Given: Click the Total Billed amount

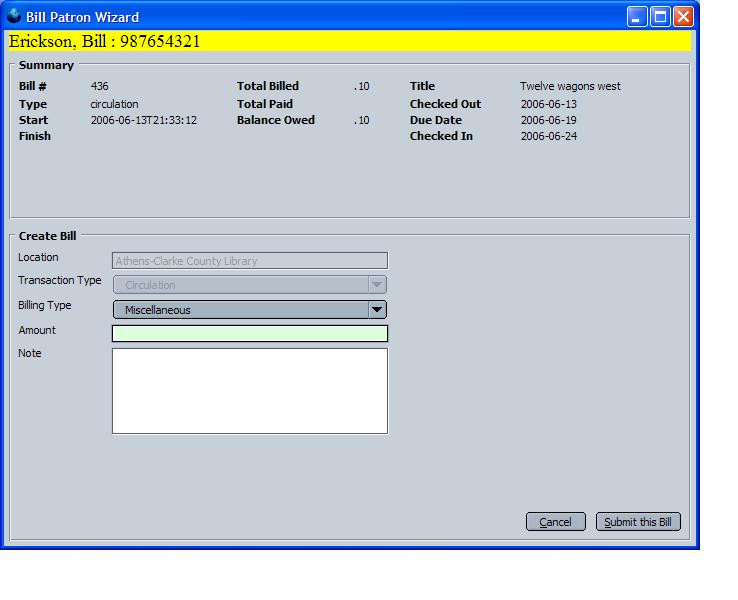Looking at the screenshot, I should pyautogui.click(x=361, y=87).
